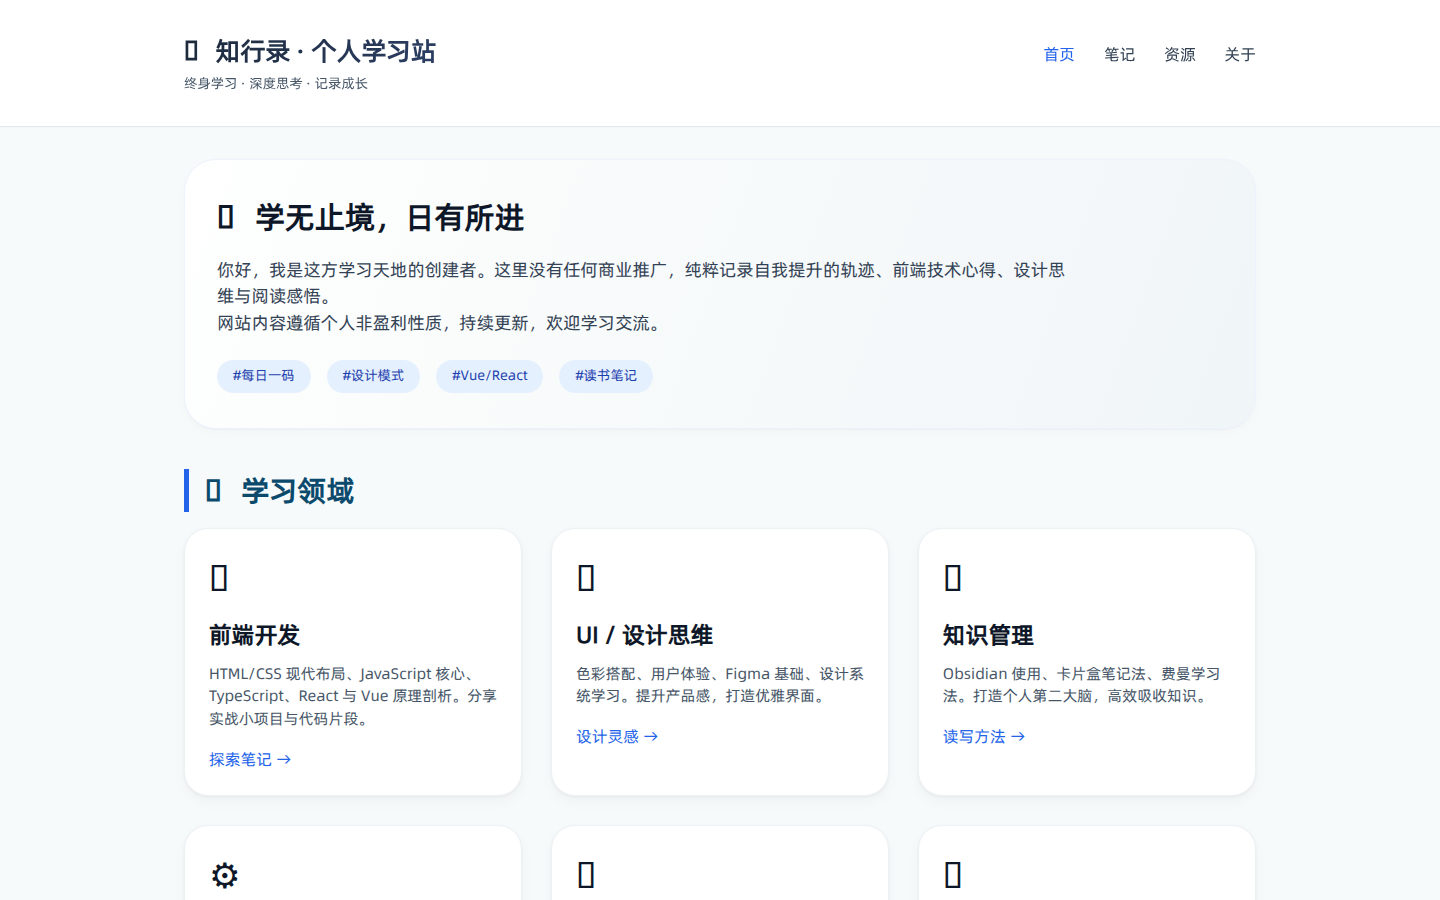This screenshot has width=1440, height=900.
Task: Click the site logo icon beside 知行录
Action: click(192, 51)
